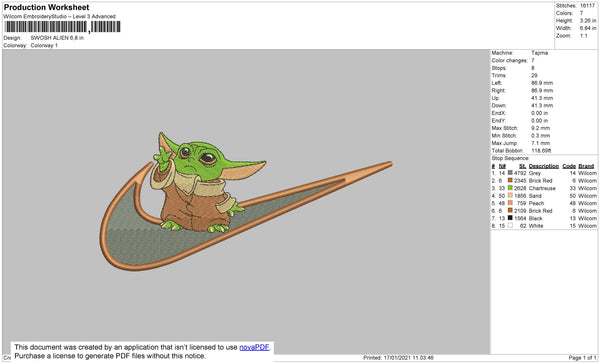The image size is (600, 364).
Task: Select the Chartreuse green thread swatch
Action: pos(510,188)
